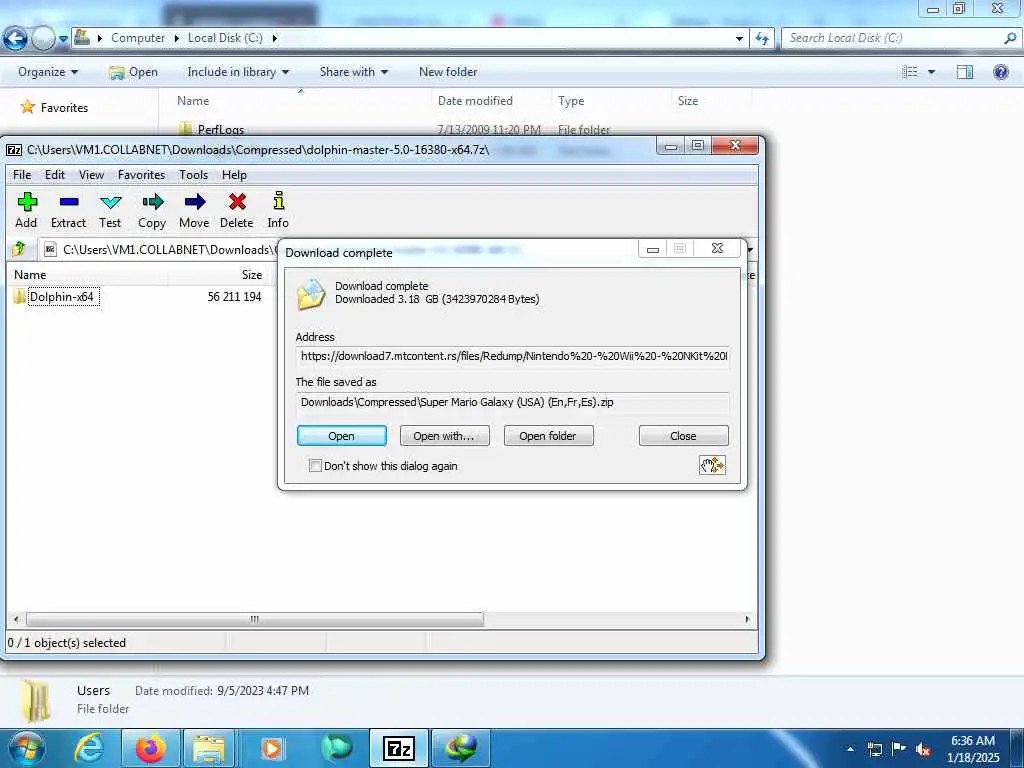Viewport: 1024px width, 768px height.
Task: Open the change view dropdown arrow in Explorer
Action: coord(931,72)
